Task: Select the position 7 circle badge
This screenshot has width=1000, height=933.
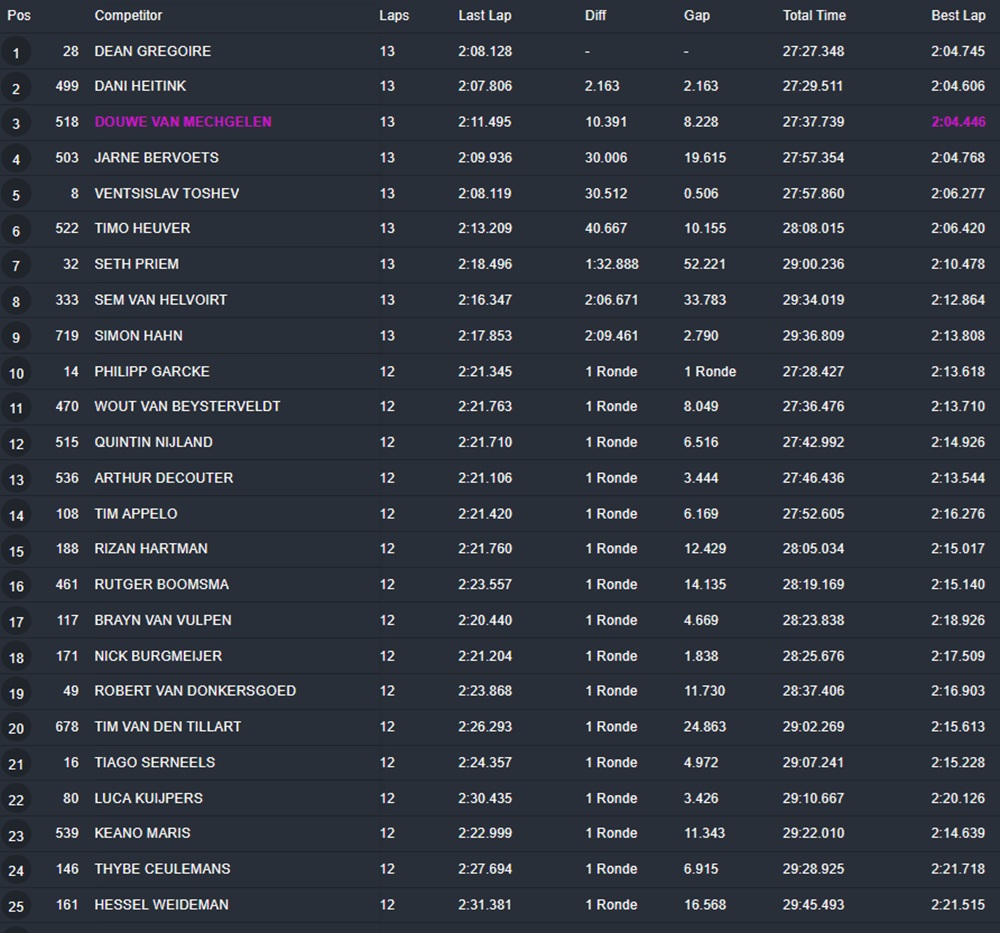Action: click(16, 266)
